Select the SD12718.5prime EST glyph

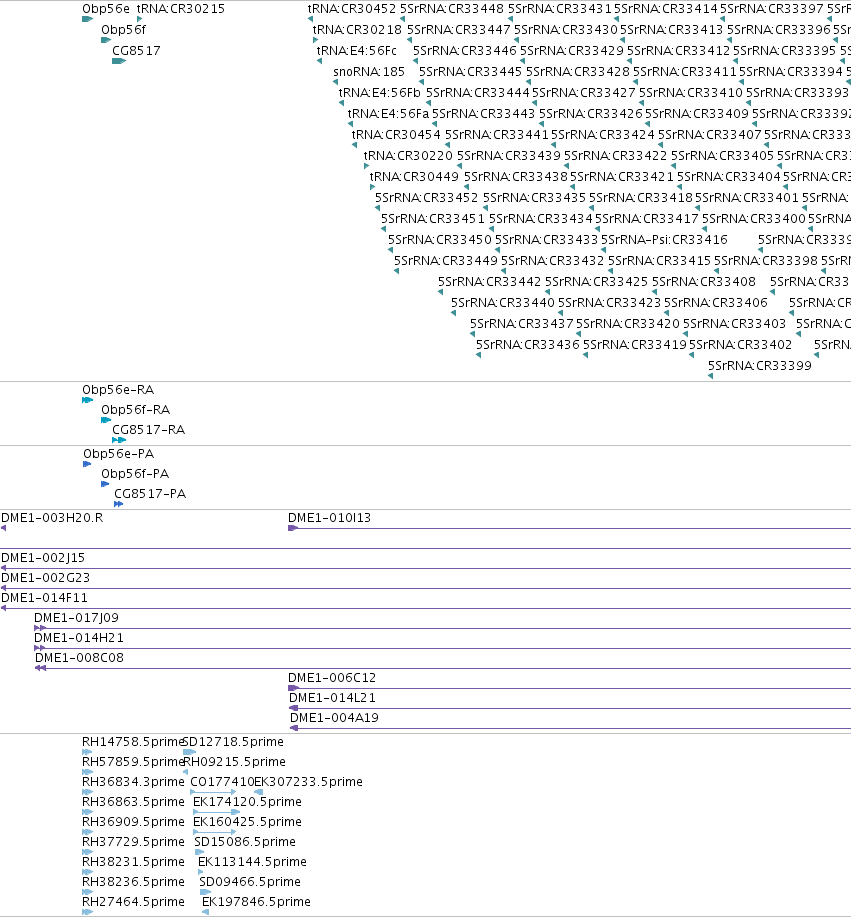(190, 752)
